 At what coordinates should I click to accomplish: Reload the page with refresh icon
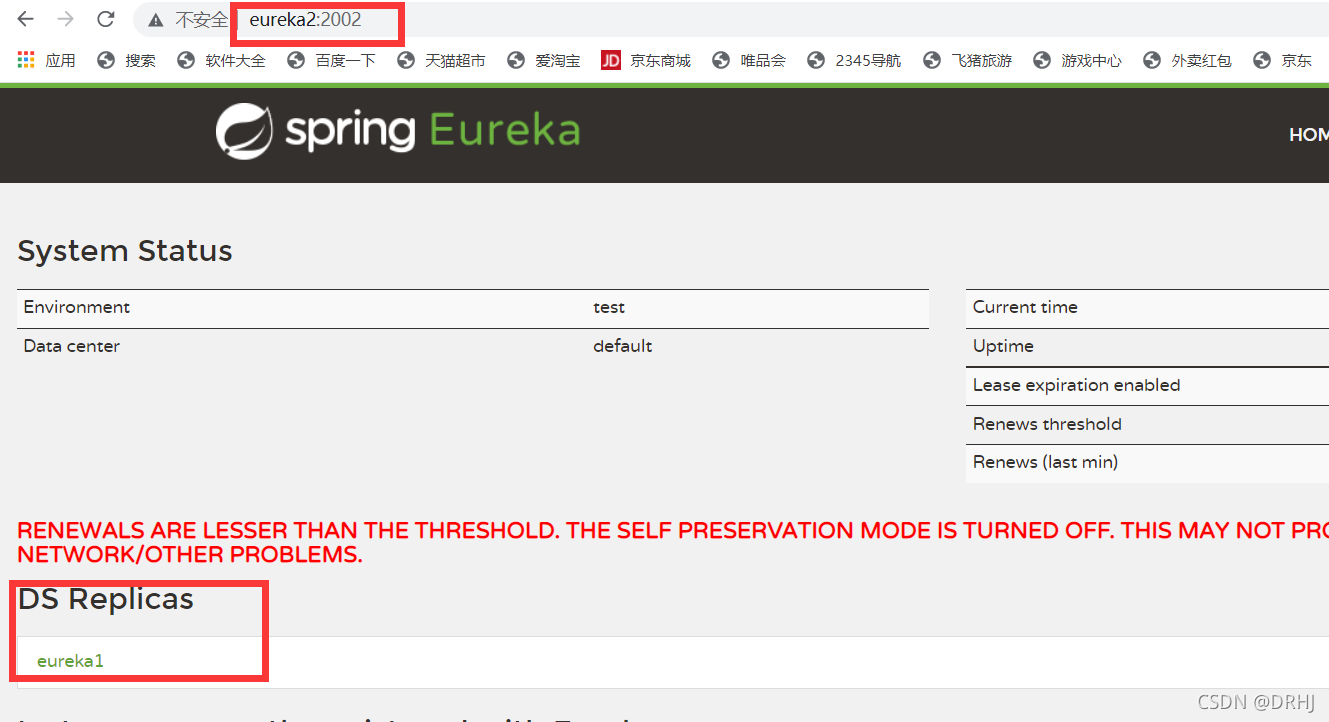click(x=105, y=19)
